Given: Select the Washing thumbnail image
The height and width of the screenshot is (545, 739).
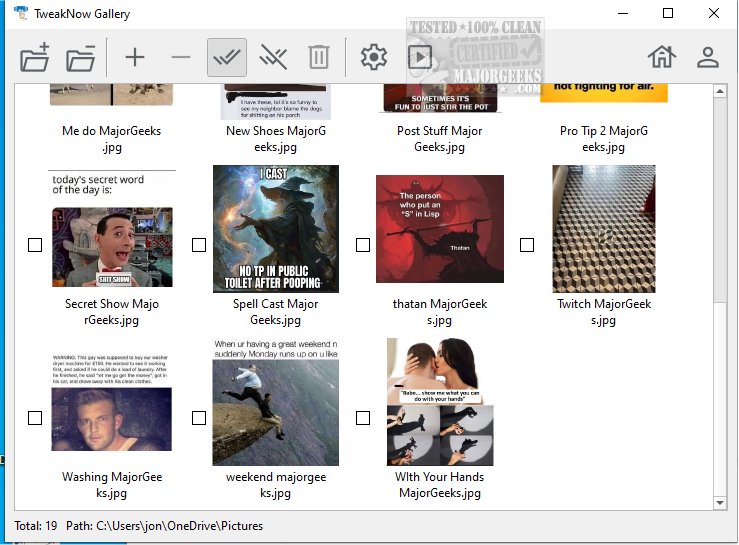Looking at the screenshot, I should pyautogui.click(x=112, y=402).
